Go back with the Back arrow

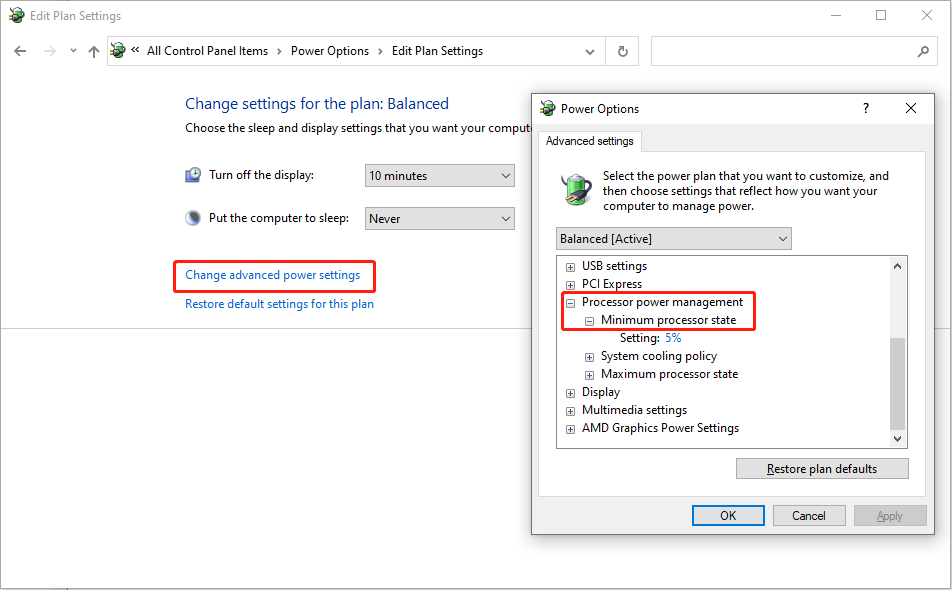tap(20, 51)
